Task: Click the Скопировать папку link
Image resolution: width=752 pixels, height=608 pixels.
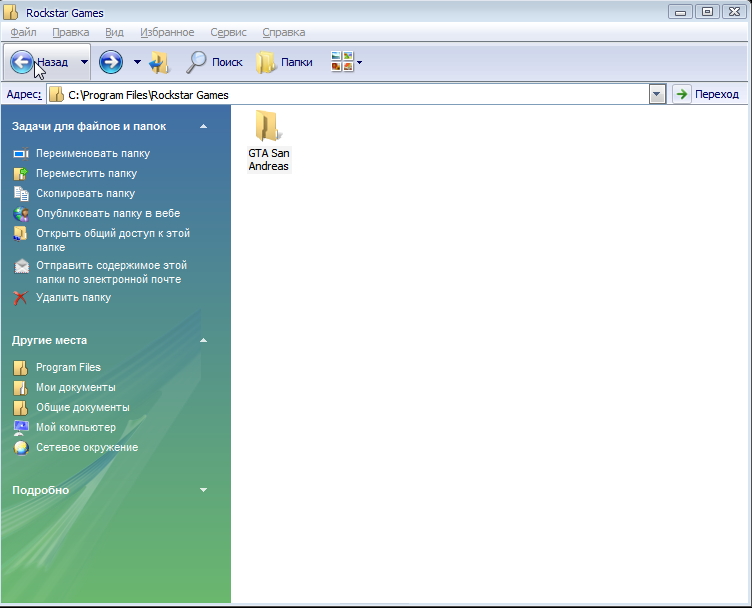Action: pyautogui.click(x=85, y=194)
